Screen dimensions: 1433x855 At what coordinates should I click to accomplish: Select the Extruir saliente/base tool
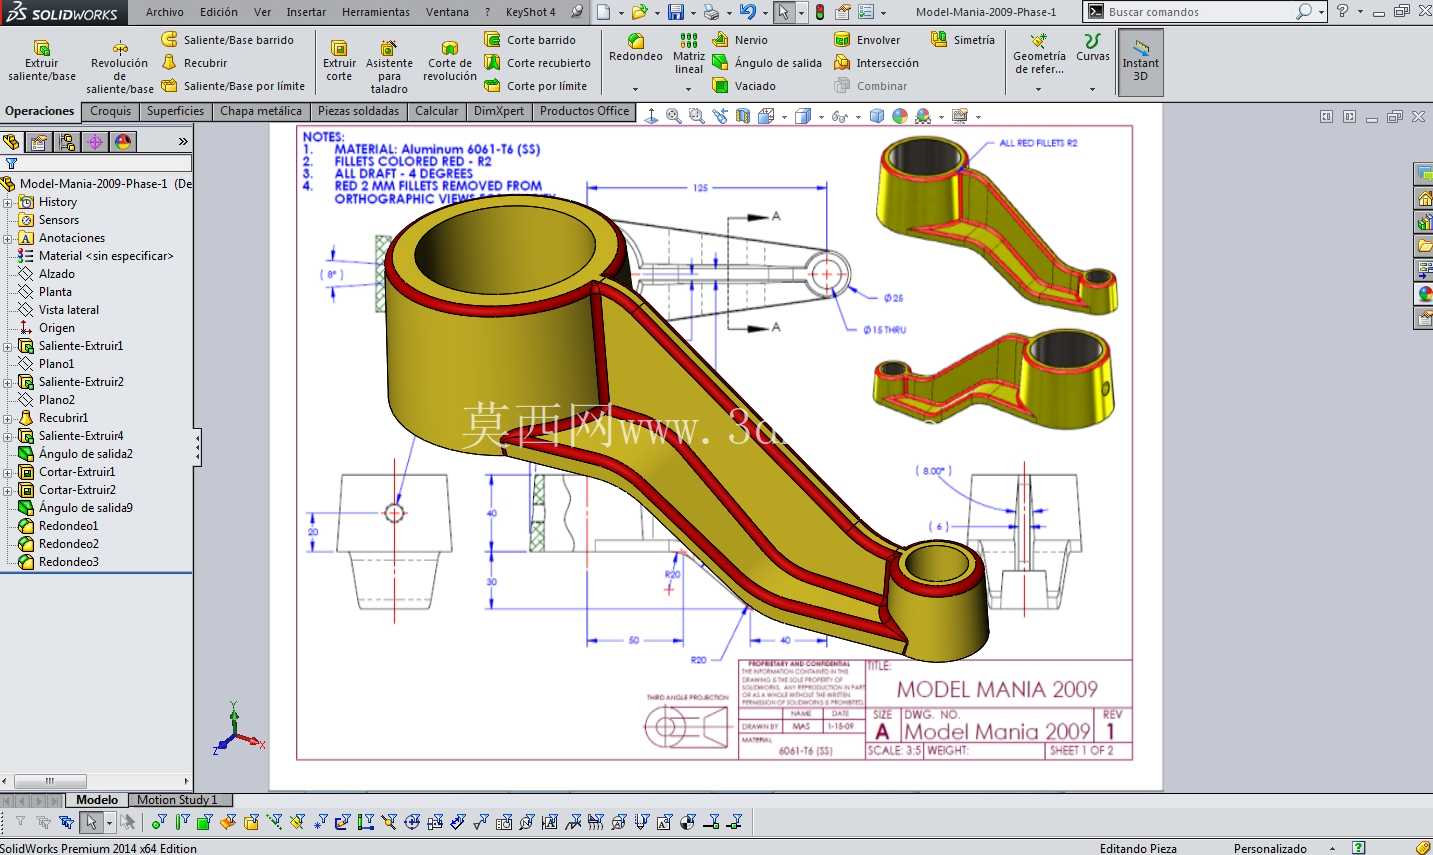click(x=42, y=61)
